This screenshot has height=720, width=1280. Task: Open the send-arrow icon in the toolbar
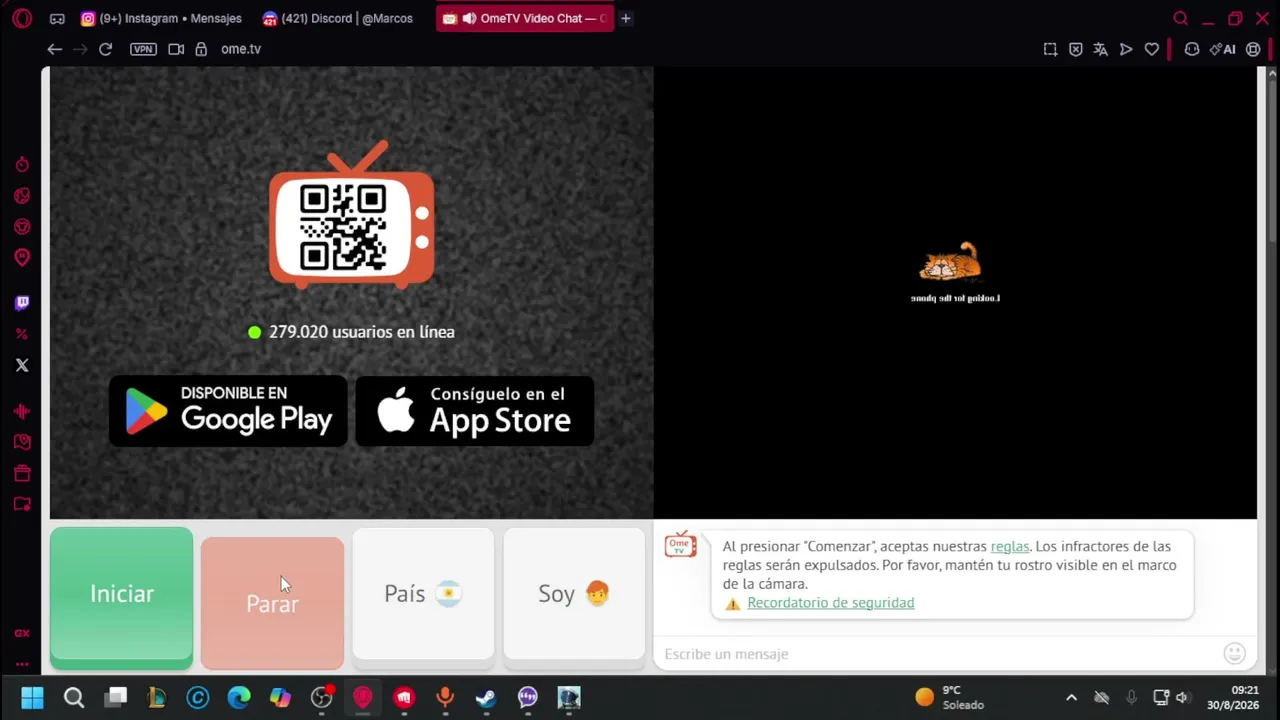[1126, 49]
